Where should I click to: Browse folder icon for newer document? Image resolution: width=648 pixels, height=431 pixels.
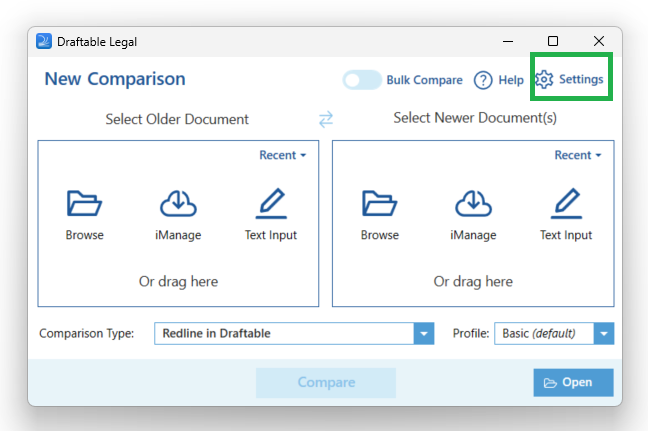(379, 203)
